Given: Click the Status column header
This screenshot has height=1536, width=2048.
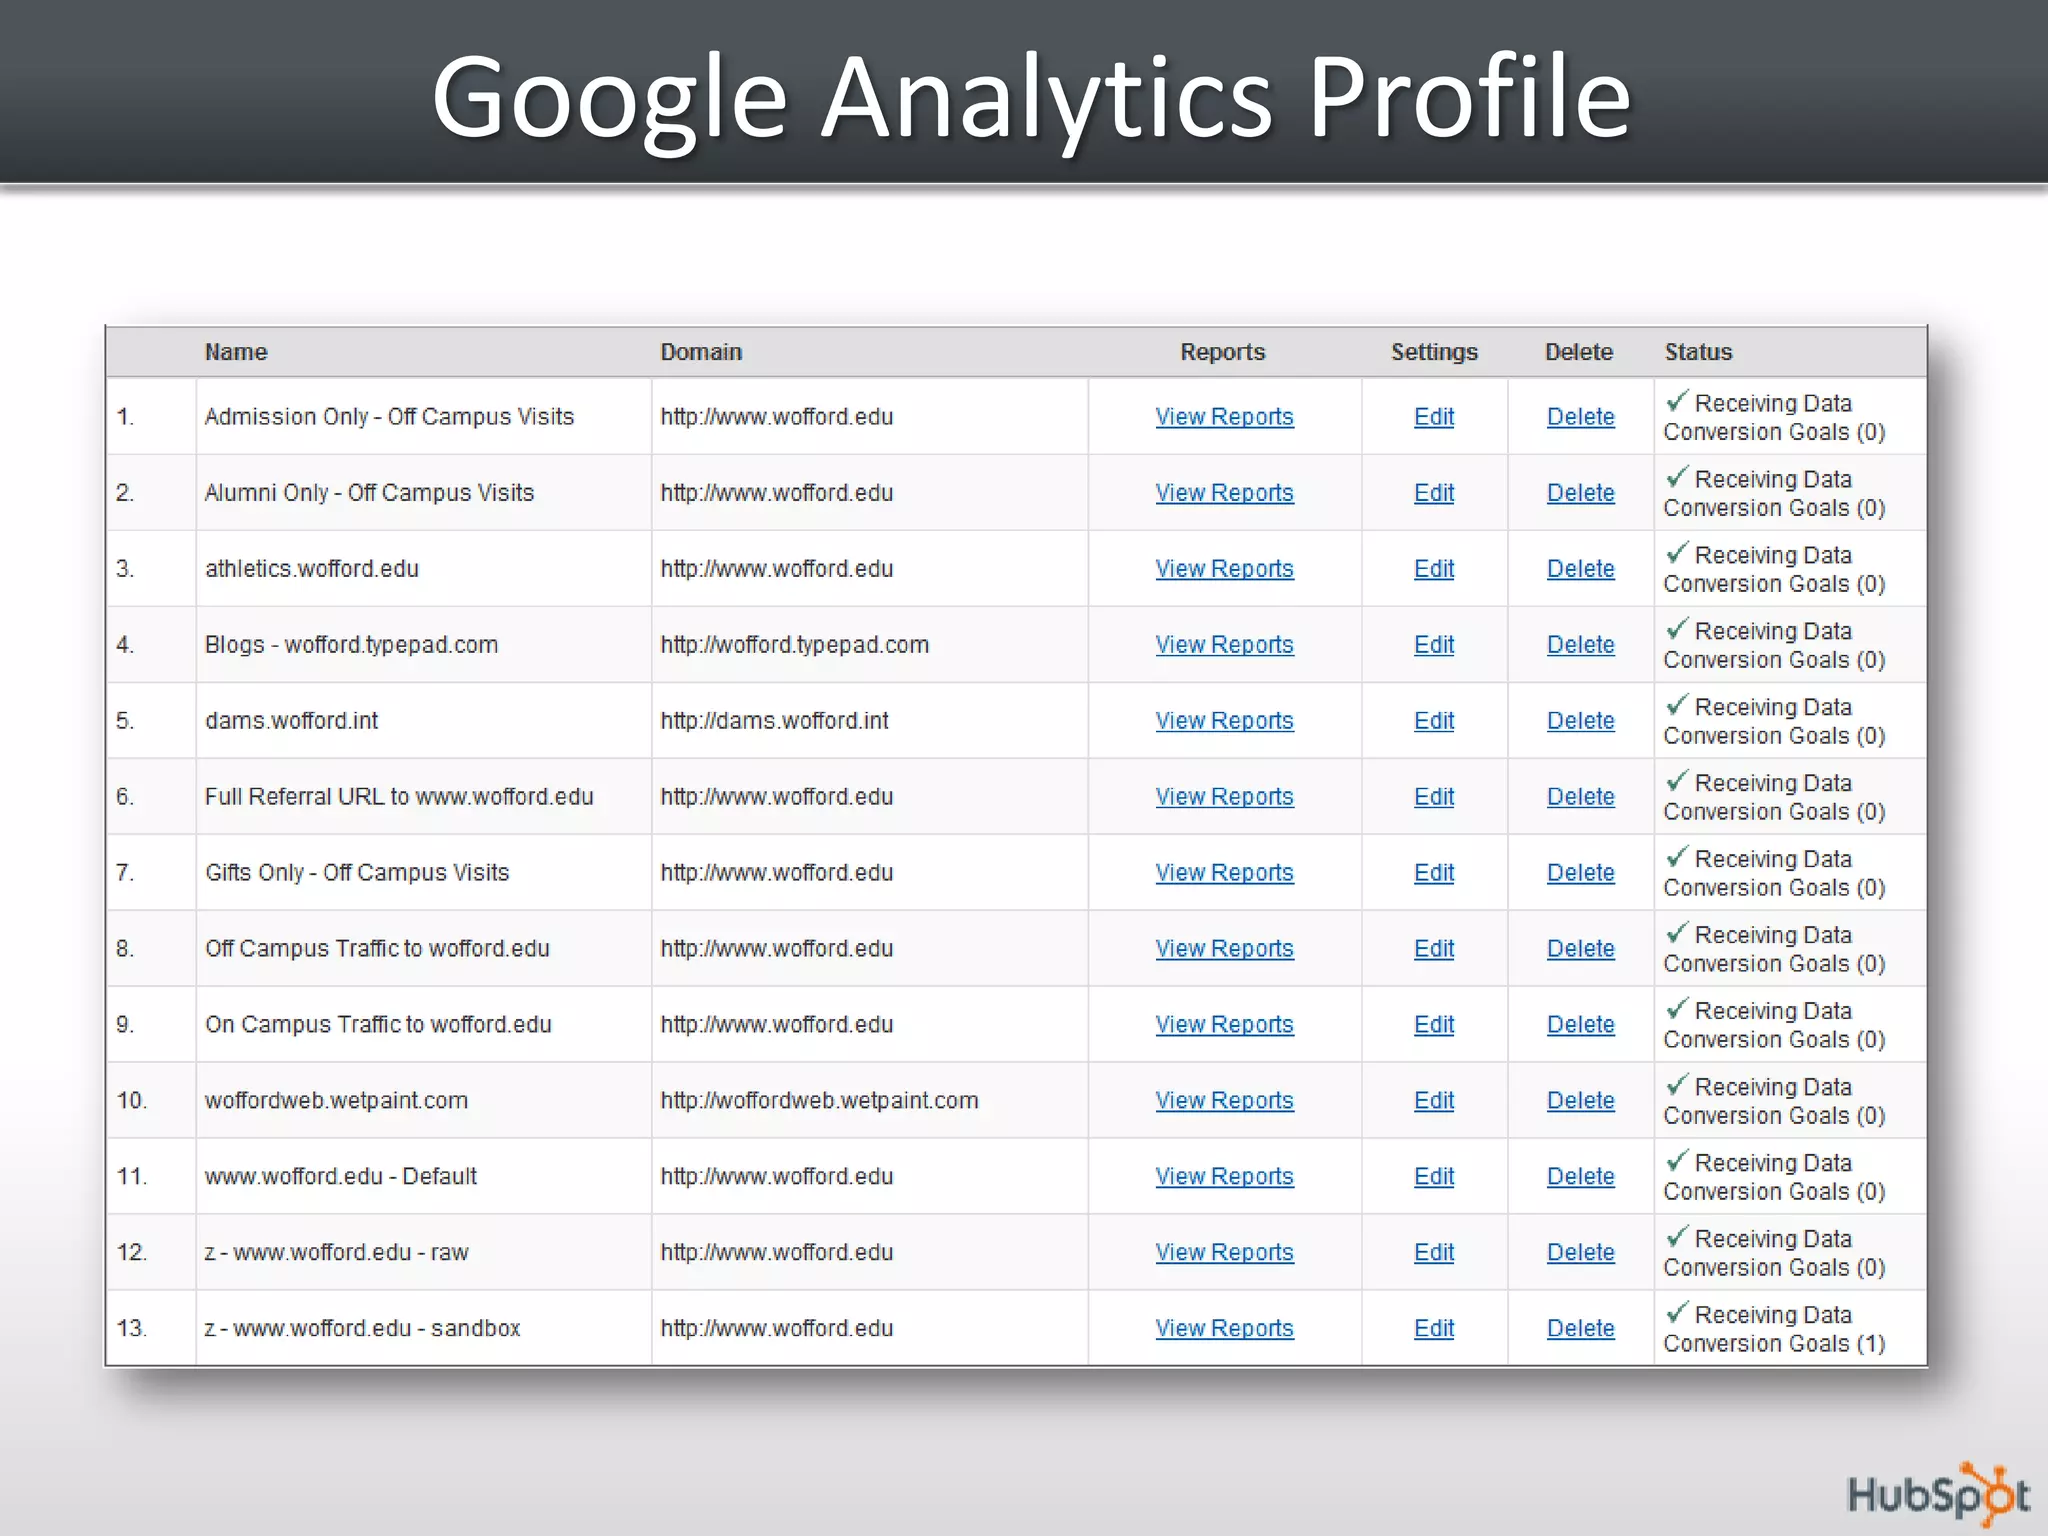Looking at the screenshot, I should pyautogui.click(x=1698, y=352).
